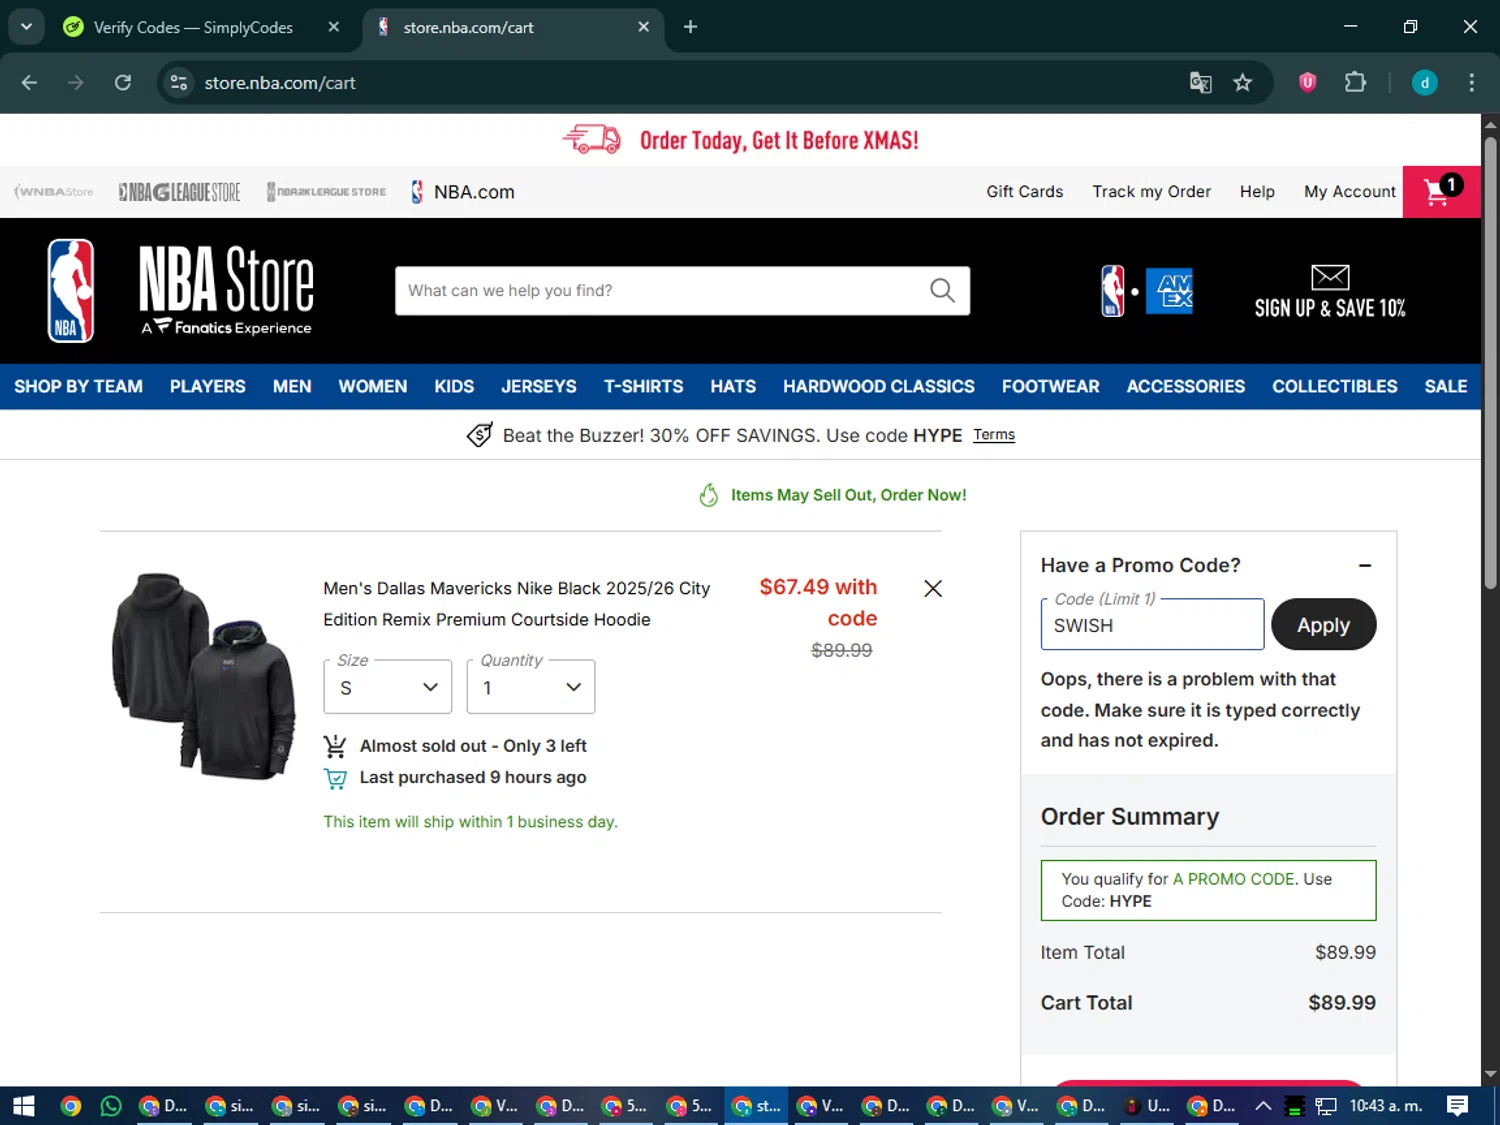Click browser back arrow
This screenshot has height=1125, width=1500.
(29, 83)
